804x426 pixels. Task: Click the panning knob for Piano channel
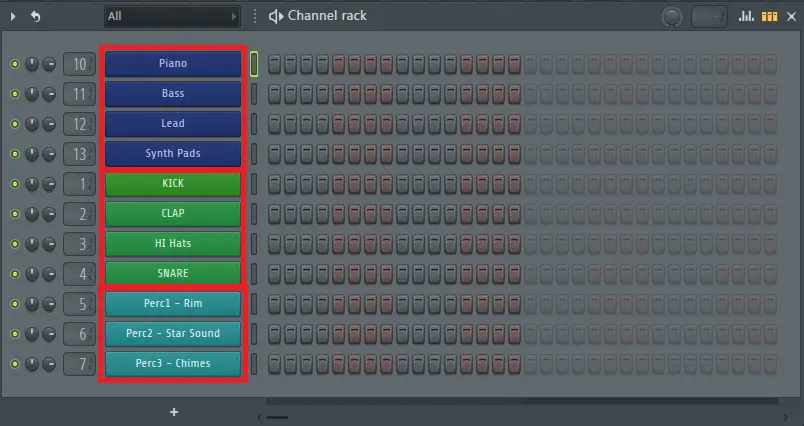click(32, 64)
